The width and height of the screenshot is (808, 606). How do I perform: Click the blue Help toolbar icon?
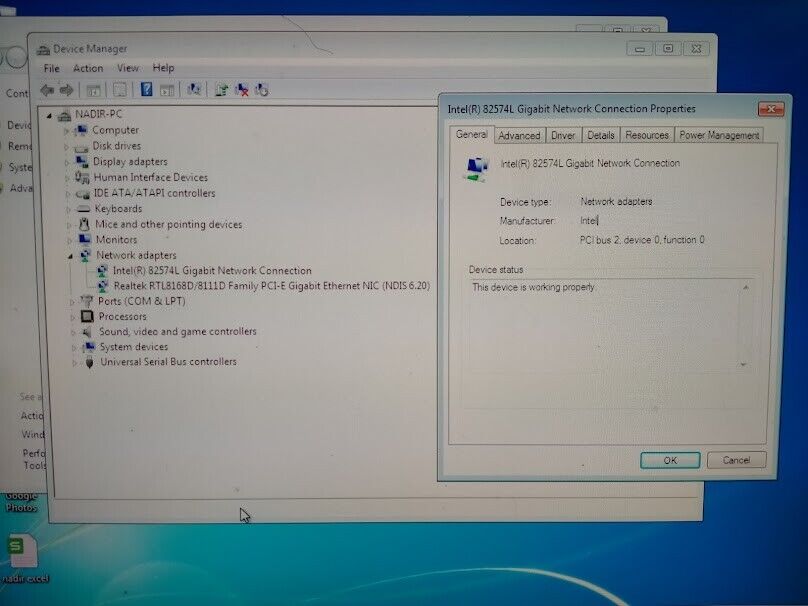point(146,90)
